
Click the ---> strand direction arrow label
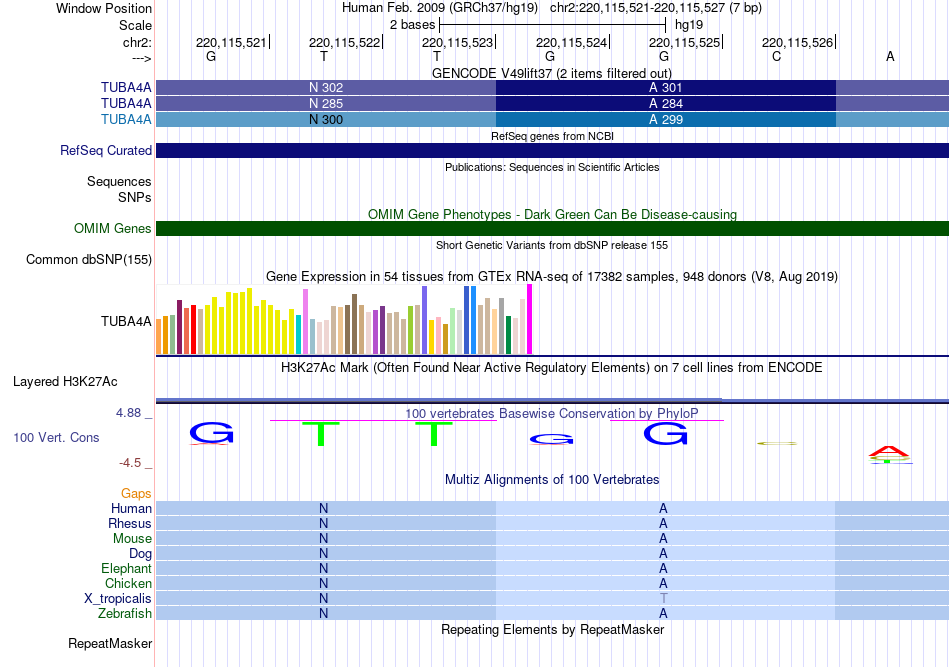pos(141,58)
